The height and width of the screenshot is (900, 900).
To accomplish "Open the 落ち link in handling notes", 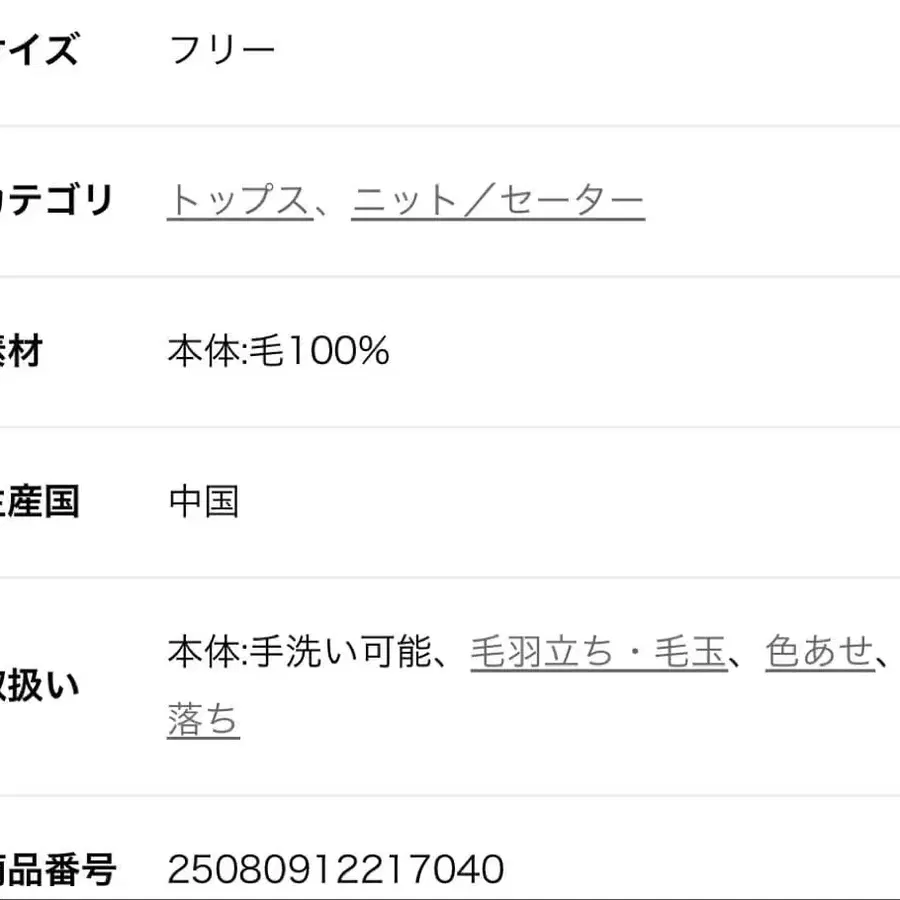I will coord(203,720).
